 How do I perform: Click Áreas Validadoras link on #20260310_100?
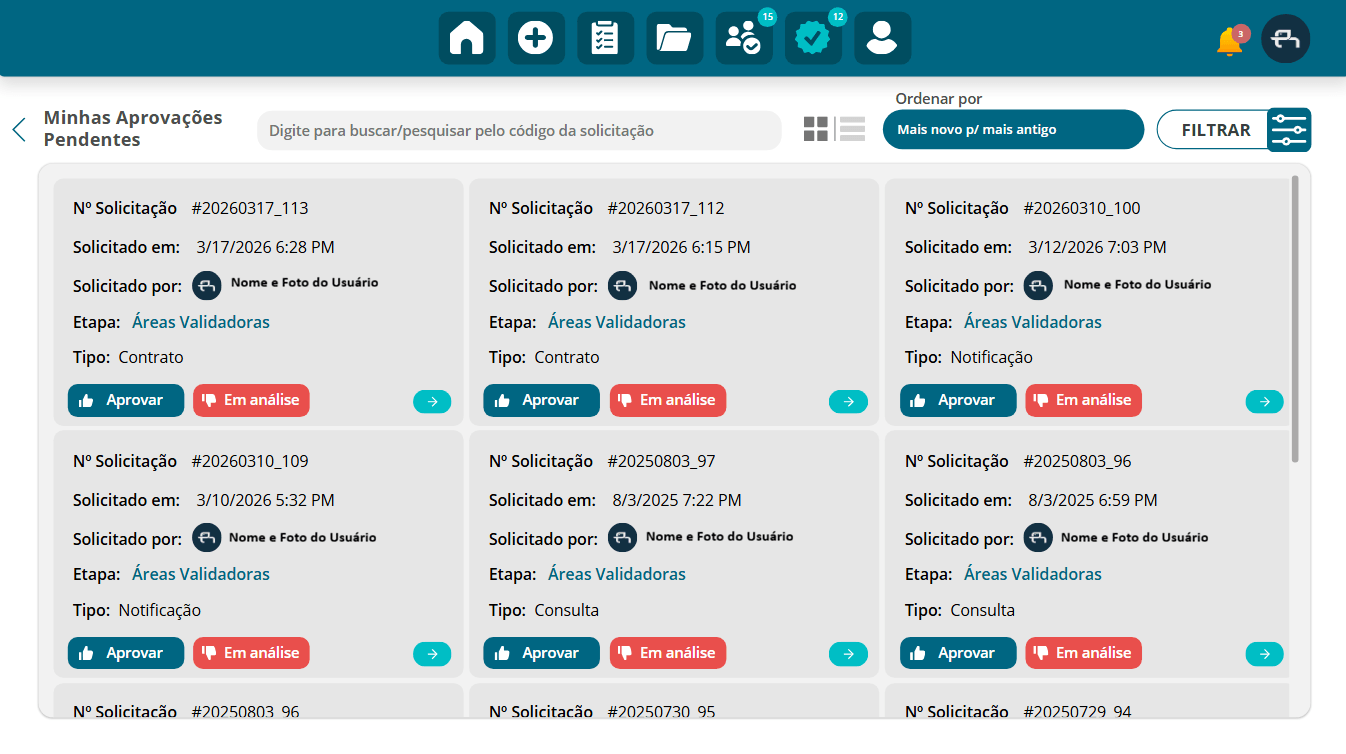[x=1033, y=322]
